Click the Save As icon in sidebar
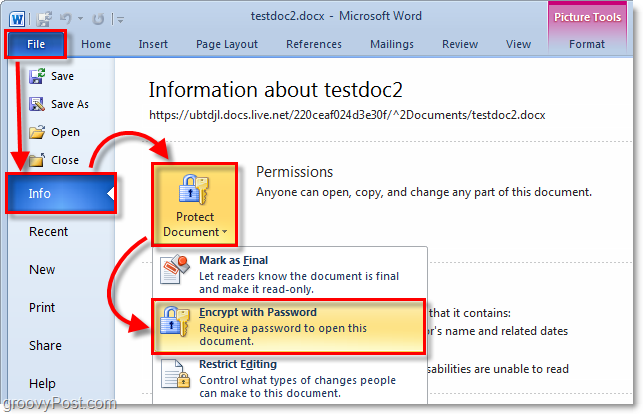 coord(37,104)
